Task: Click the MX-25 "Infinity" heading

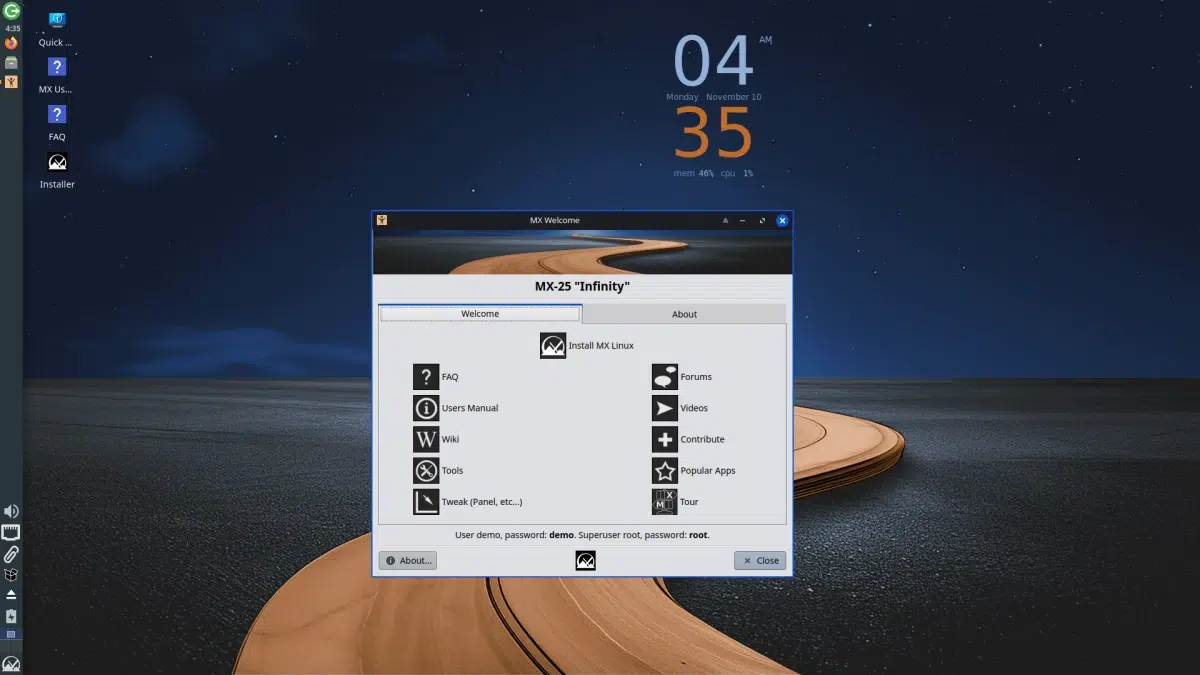Action: [x=582, y=287]
